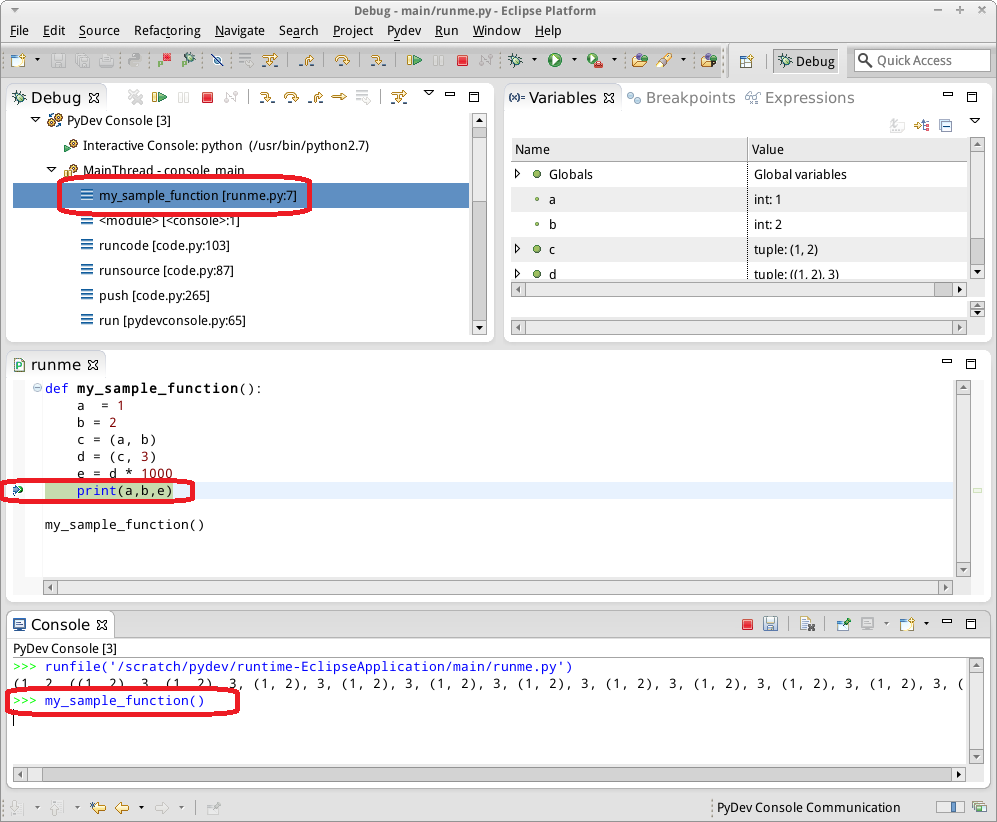Click the External Tools run icon

coord(595,60)
